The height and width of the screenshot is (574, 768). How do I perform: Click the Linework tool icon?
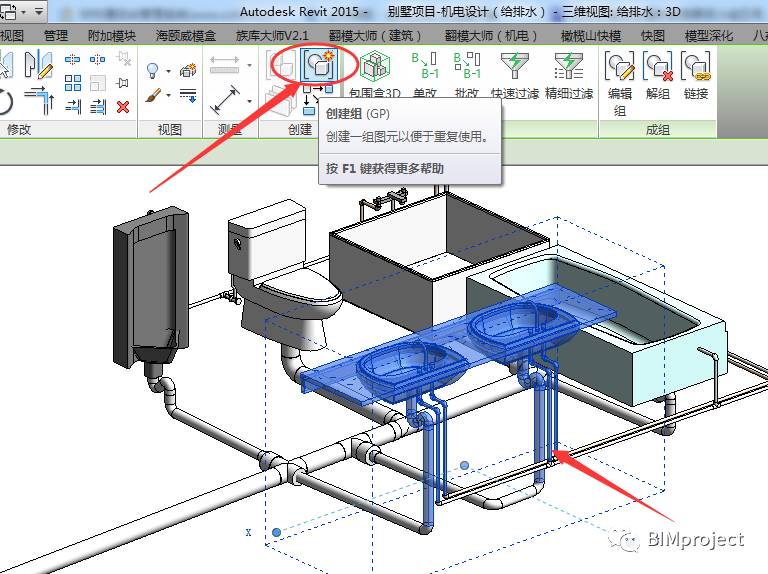(x=188, y=95)
